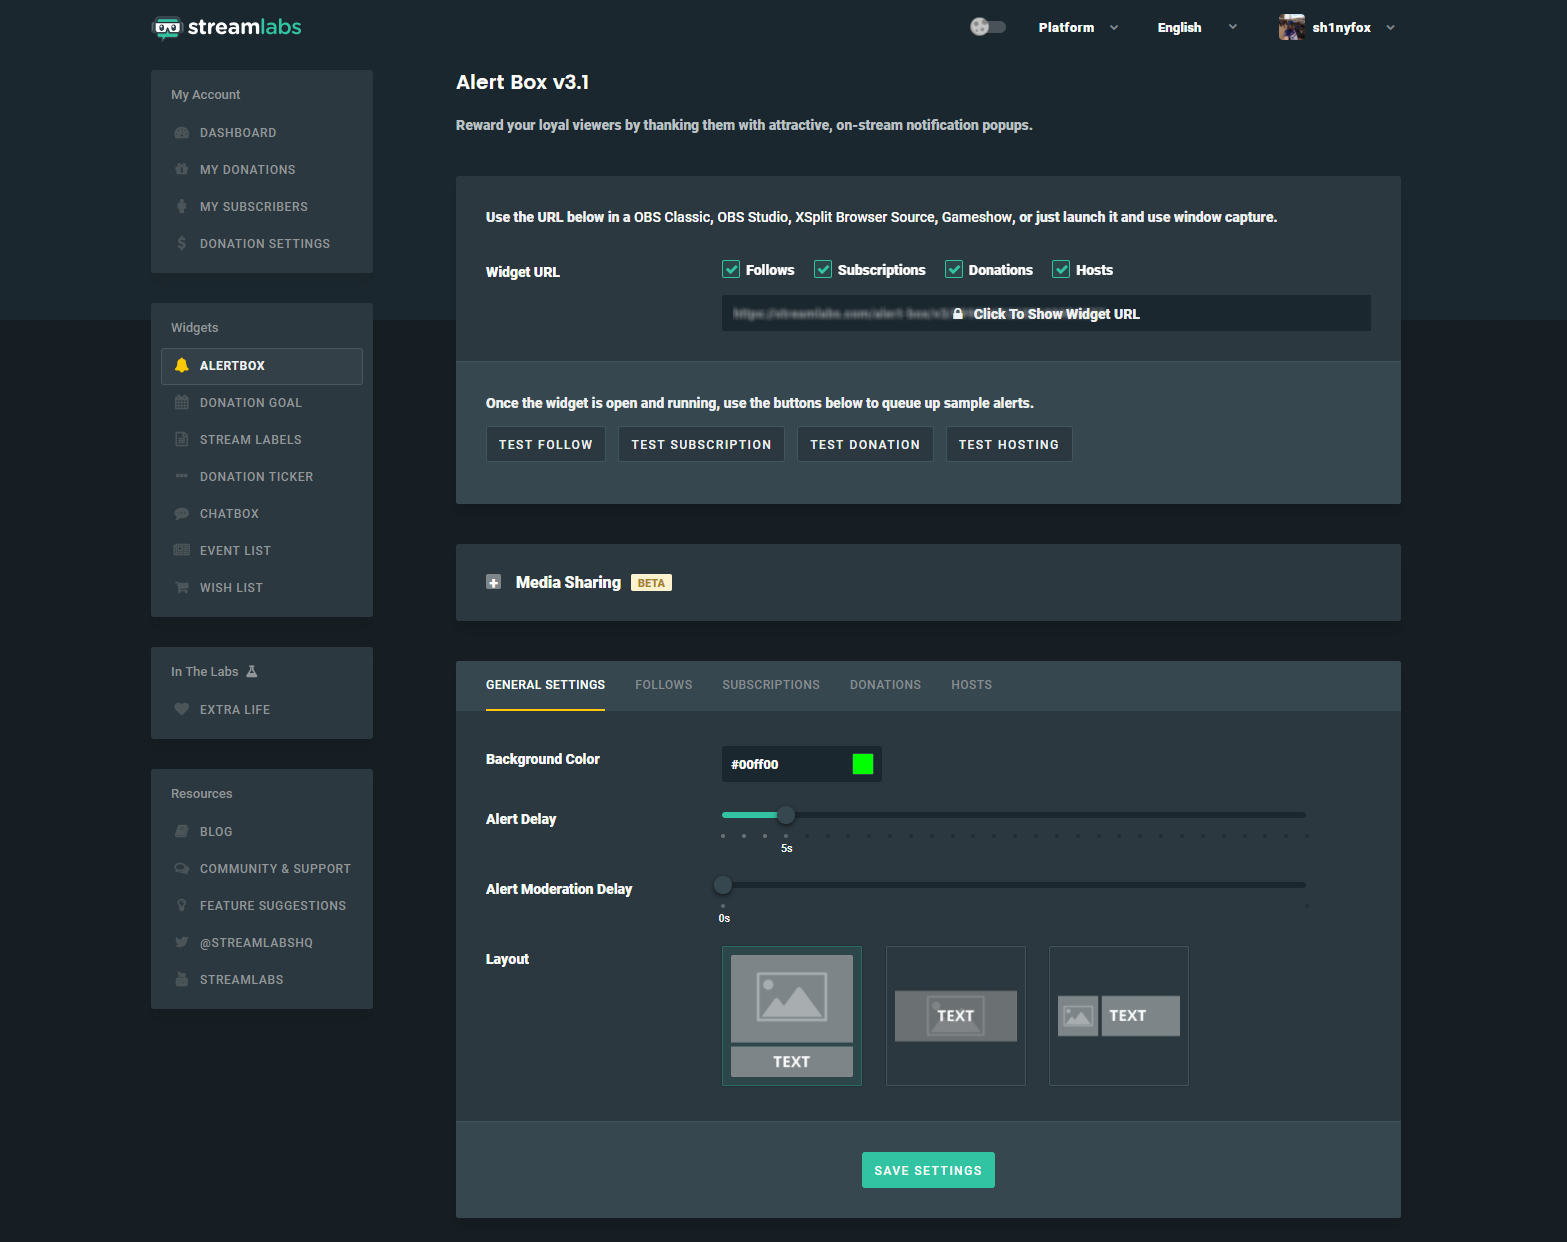Screen dimensions: 1567x1242
Task: Uncheck the Hosts checkbox
Action: pos(1061,269)
